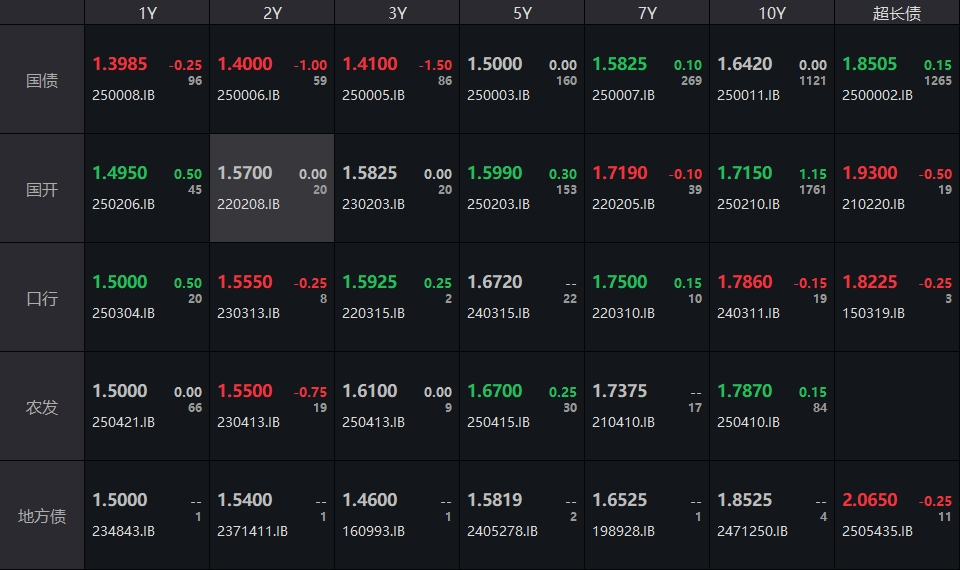This screenshot has width=960, height=570.
Task: Select the 国债 row label
Action: click(x=42, y=80)
